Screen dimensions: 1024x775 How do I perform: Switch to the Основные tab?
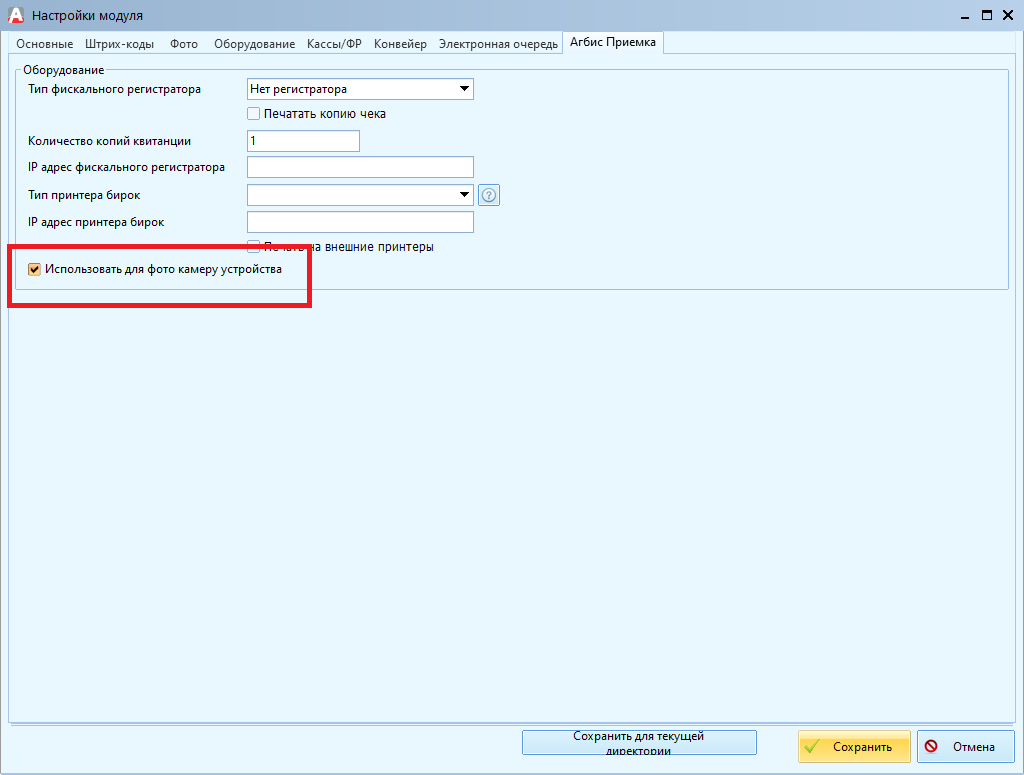coord(44,44)
